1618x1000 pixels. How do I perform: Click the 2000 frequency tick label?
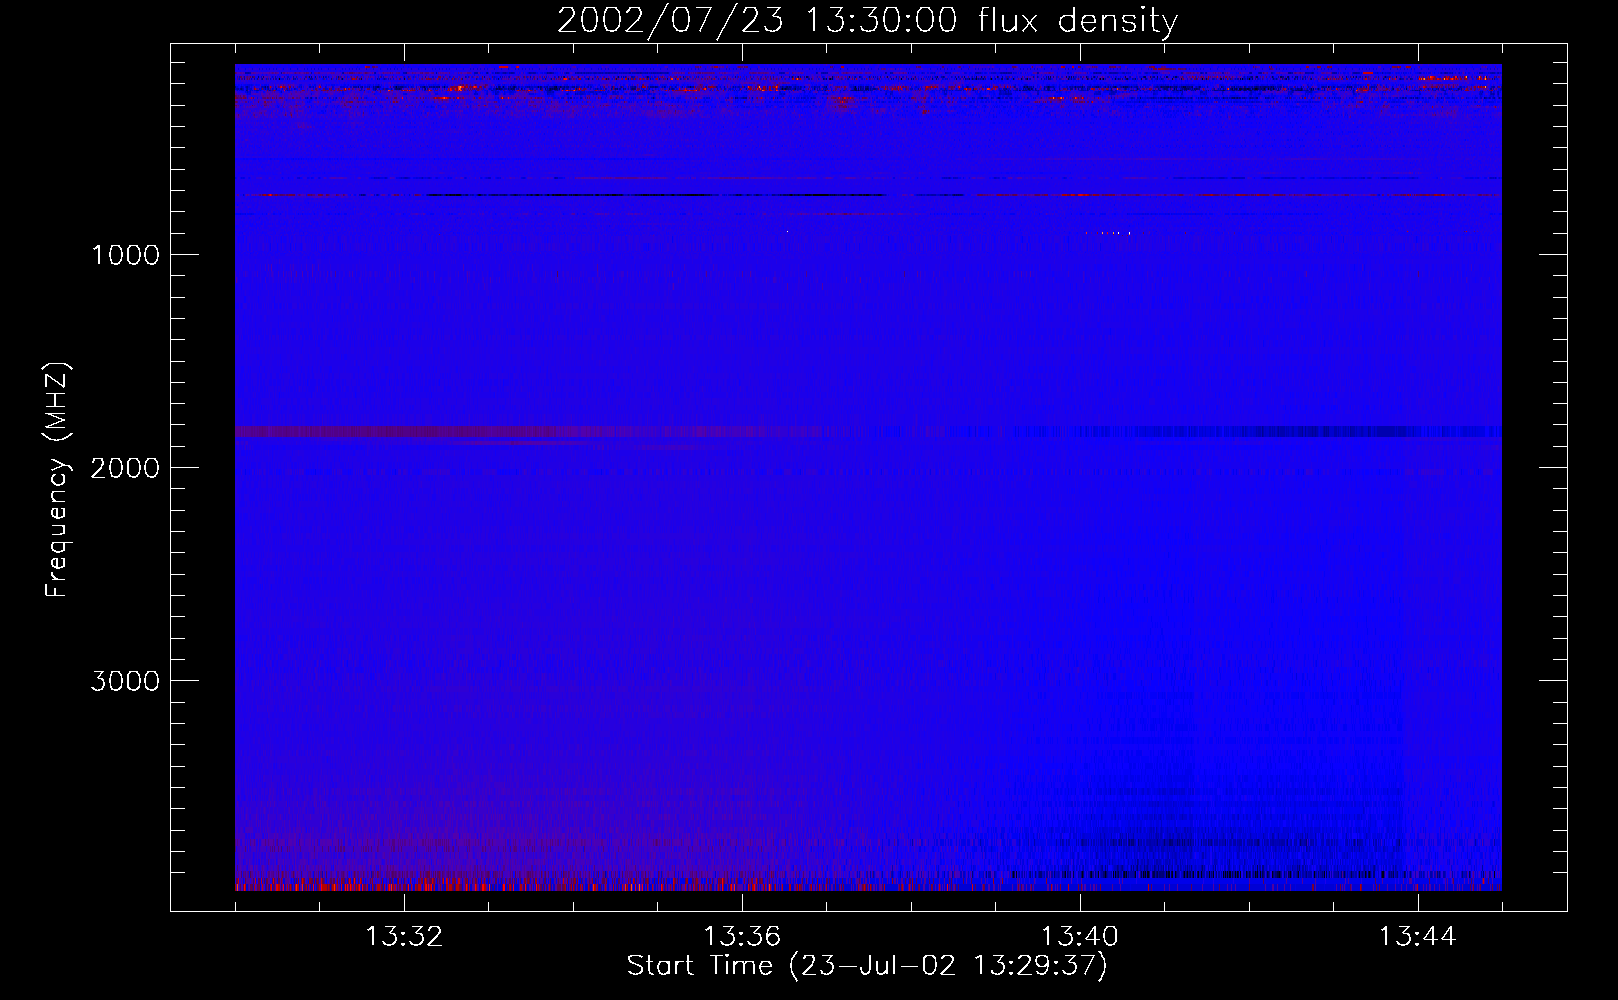[x=125, y=468]
